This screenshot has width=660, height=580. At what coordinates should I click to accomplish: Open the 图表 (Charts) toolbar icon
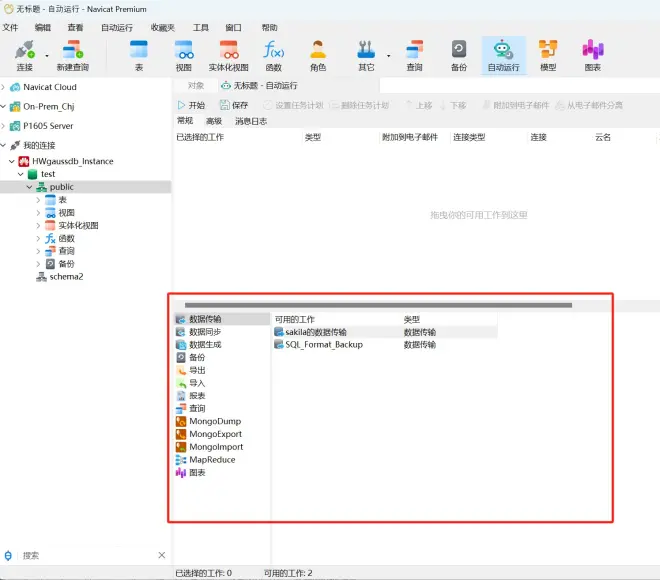point(593,55)
